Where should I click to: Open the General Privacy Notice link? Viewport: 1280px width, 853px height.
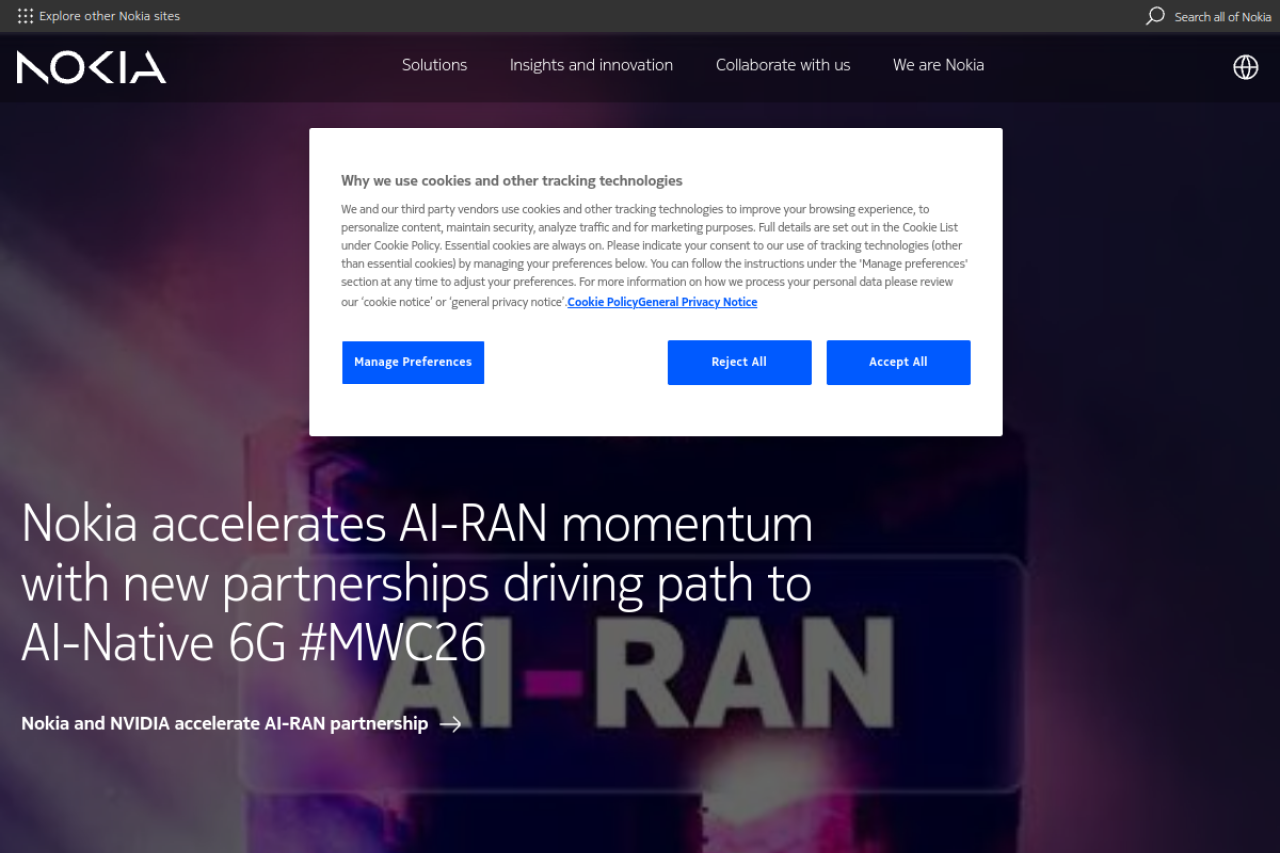(x=698, y=302)
